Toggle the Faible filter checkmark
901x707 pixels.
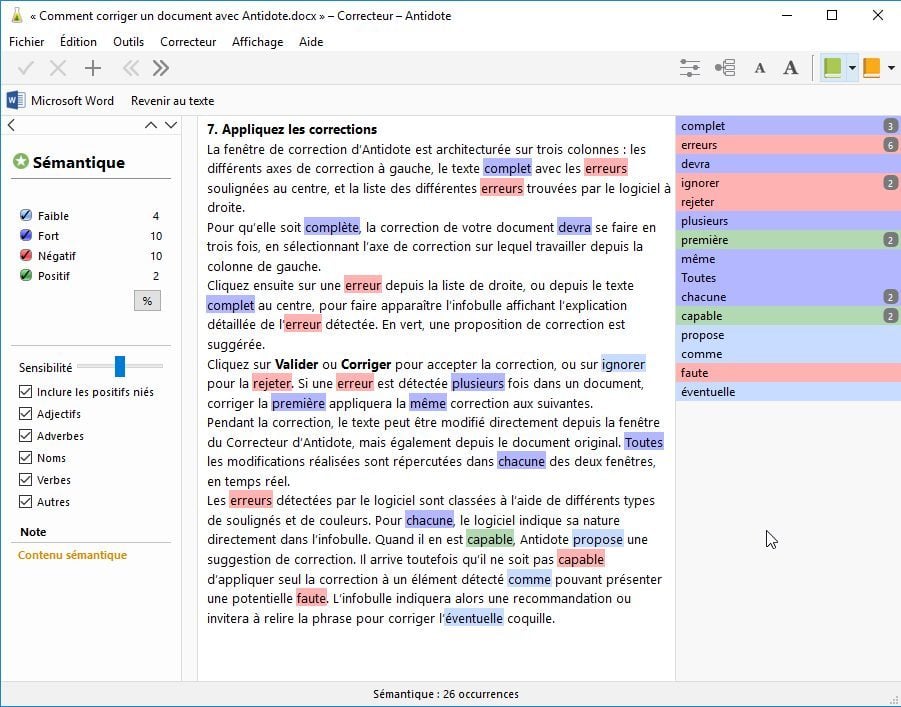tap(26, 215)
